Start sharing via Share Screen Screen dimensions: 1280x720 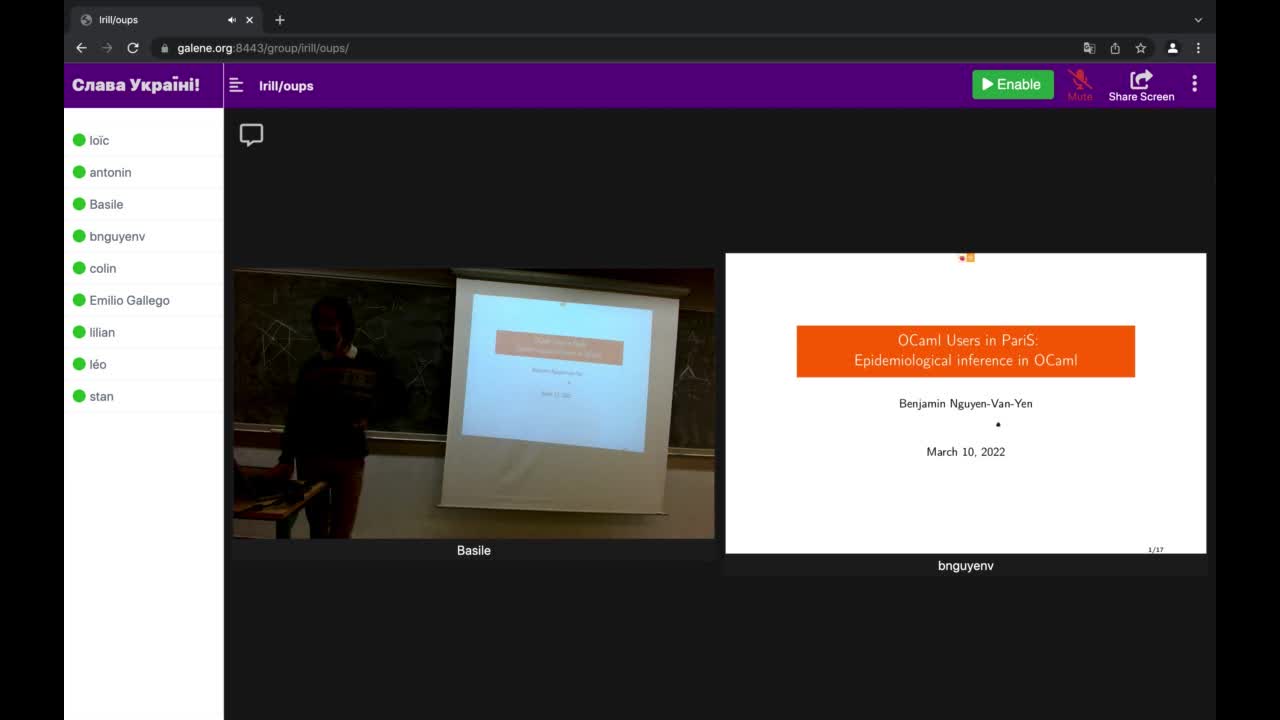(x=1141, y=85)
